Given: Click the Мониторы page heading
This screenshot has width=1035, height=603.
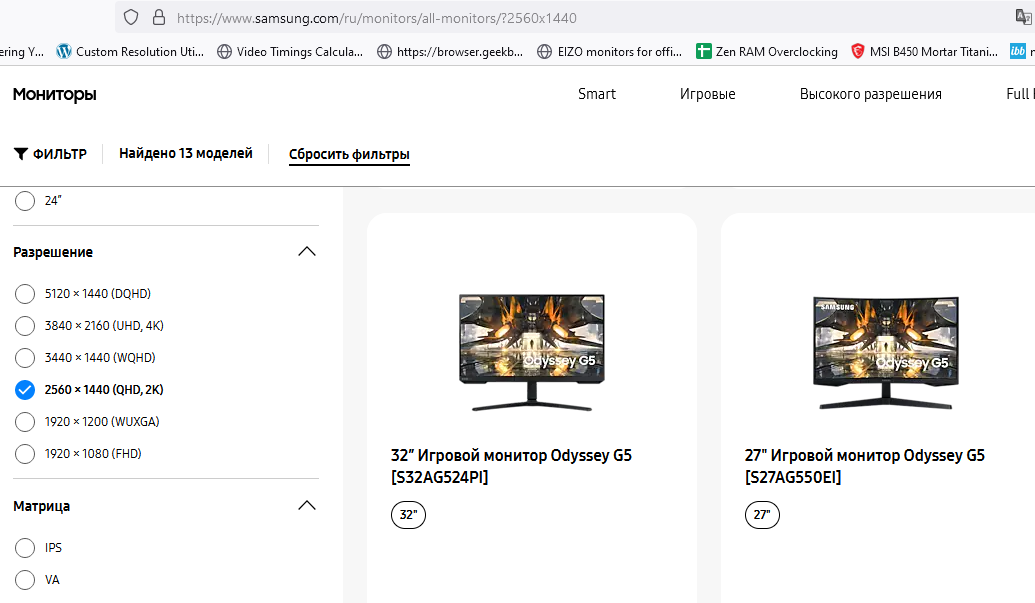Looking at the screenshot, I should (x=55, y=94).
